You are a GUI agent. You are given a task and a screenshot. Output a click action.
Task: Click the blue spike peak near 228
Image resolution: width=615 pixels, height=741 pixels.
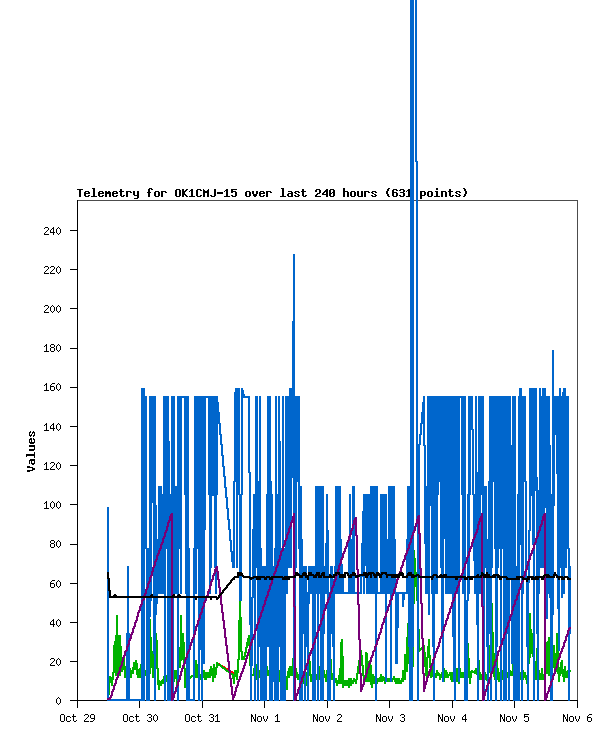click(294, 257)
